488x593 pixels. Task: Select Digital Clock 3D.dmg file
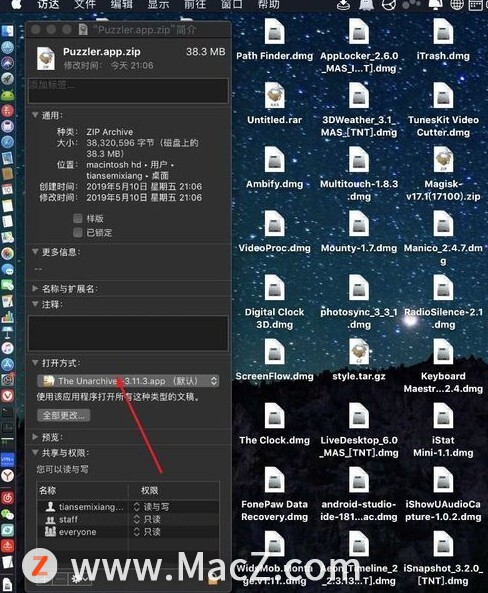[275, 288]
